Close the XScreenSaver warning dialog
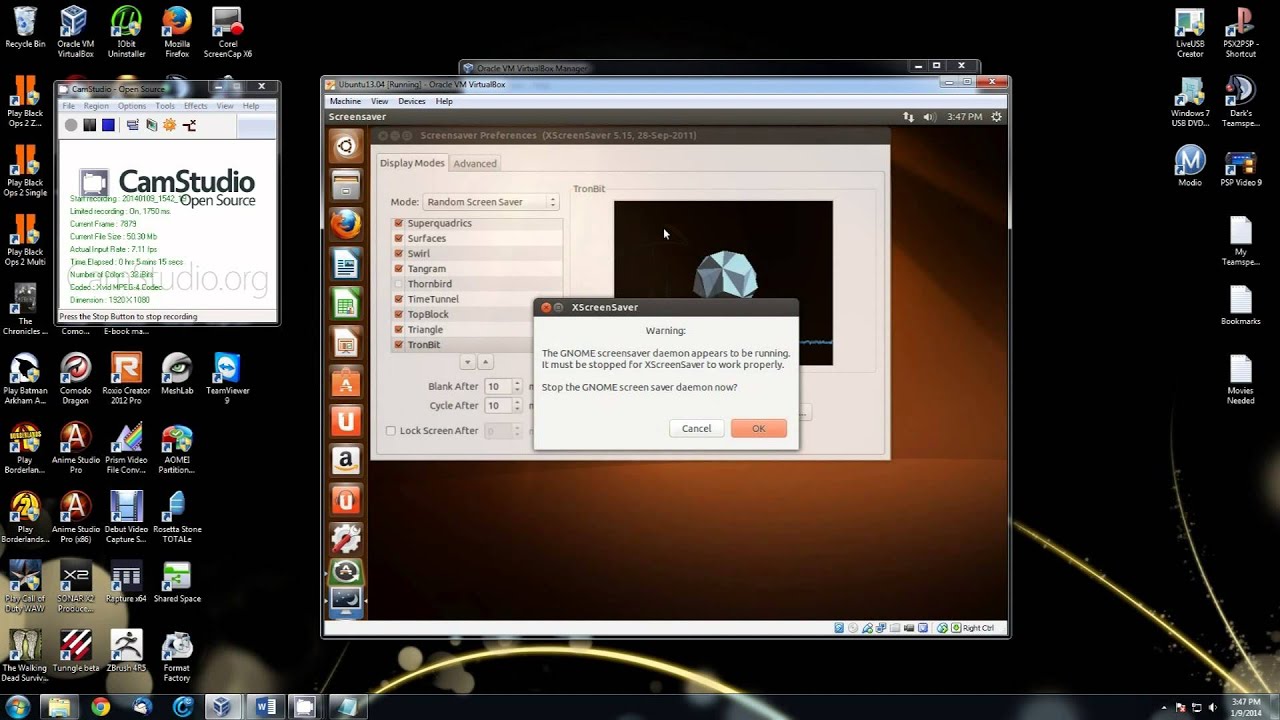The image size is (1280, 720). (x=545, y=307)
